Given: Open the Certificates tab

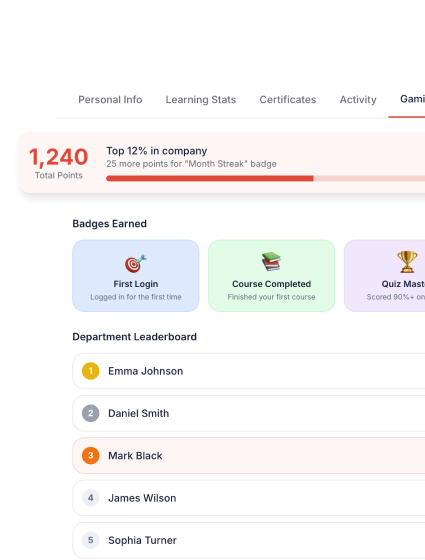Looking at the screenshot, I should (x=288, y=100).
